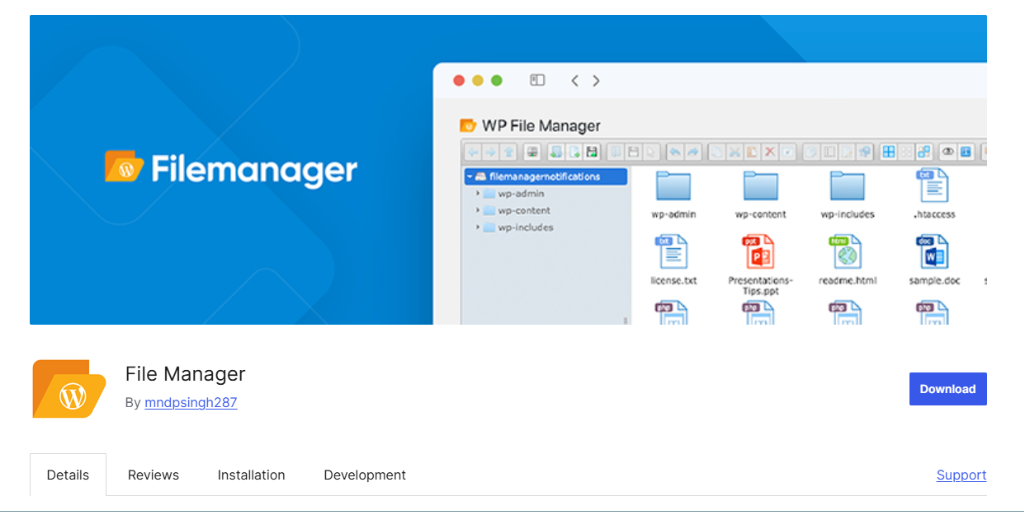Click the get info toolbar icon
The width and height of the screenshot is (1024, 512).
click(x=966, y=152)
